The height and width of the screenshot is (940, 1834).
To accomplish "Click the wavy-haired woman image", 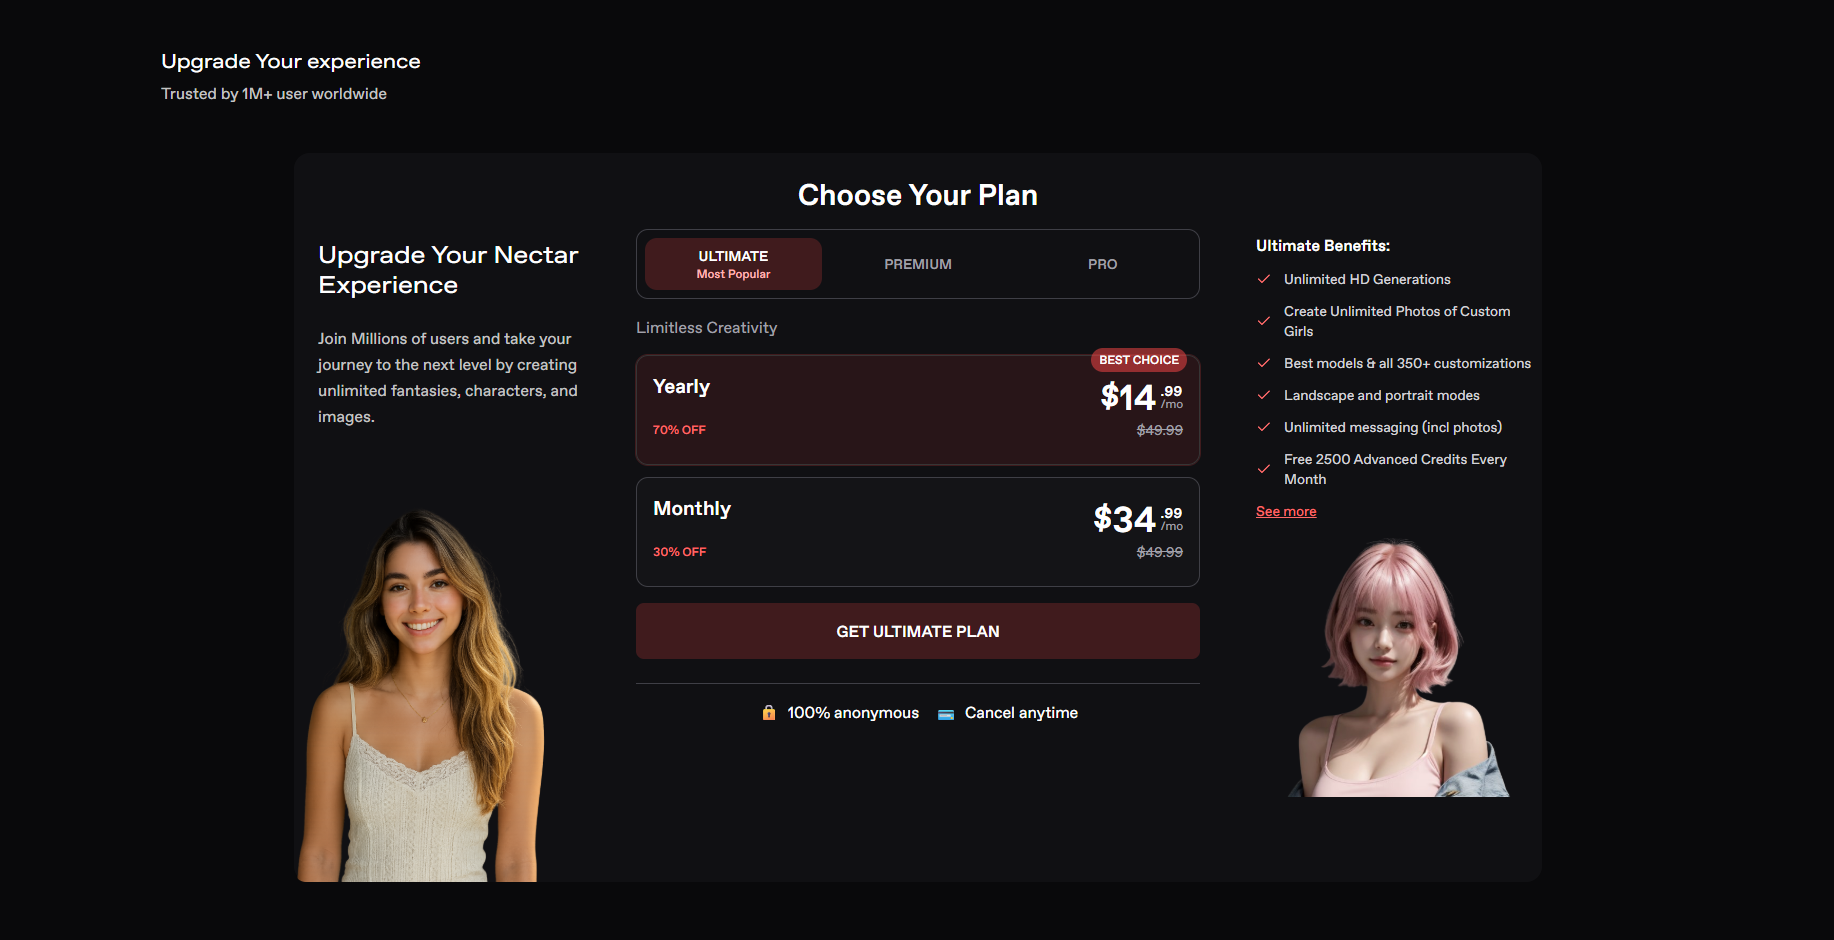I will point(421,696).
